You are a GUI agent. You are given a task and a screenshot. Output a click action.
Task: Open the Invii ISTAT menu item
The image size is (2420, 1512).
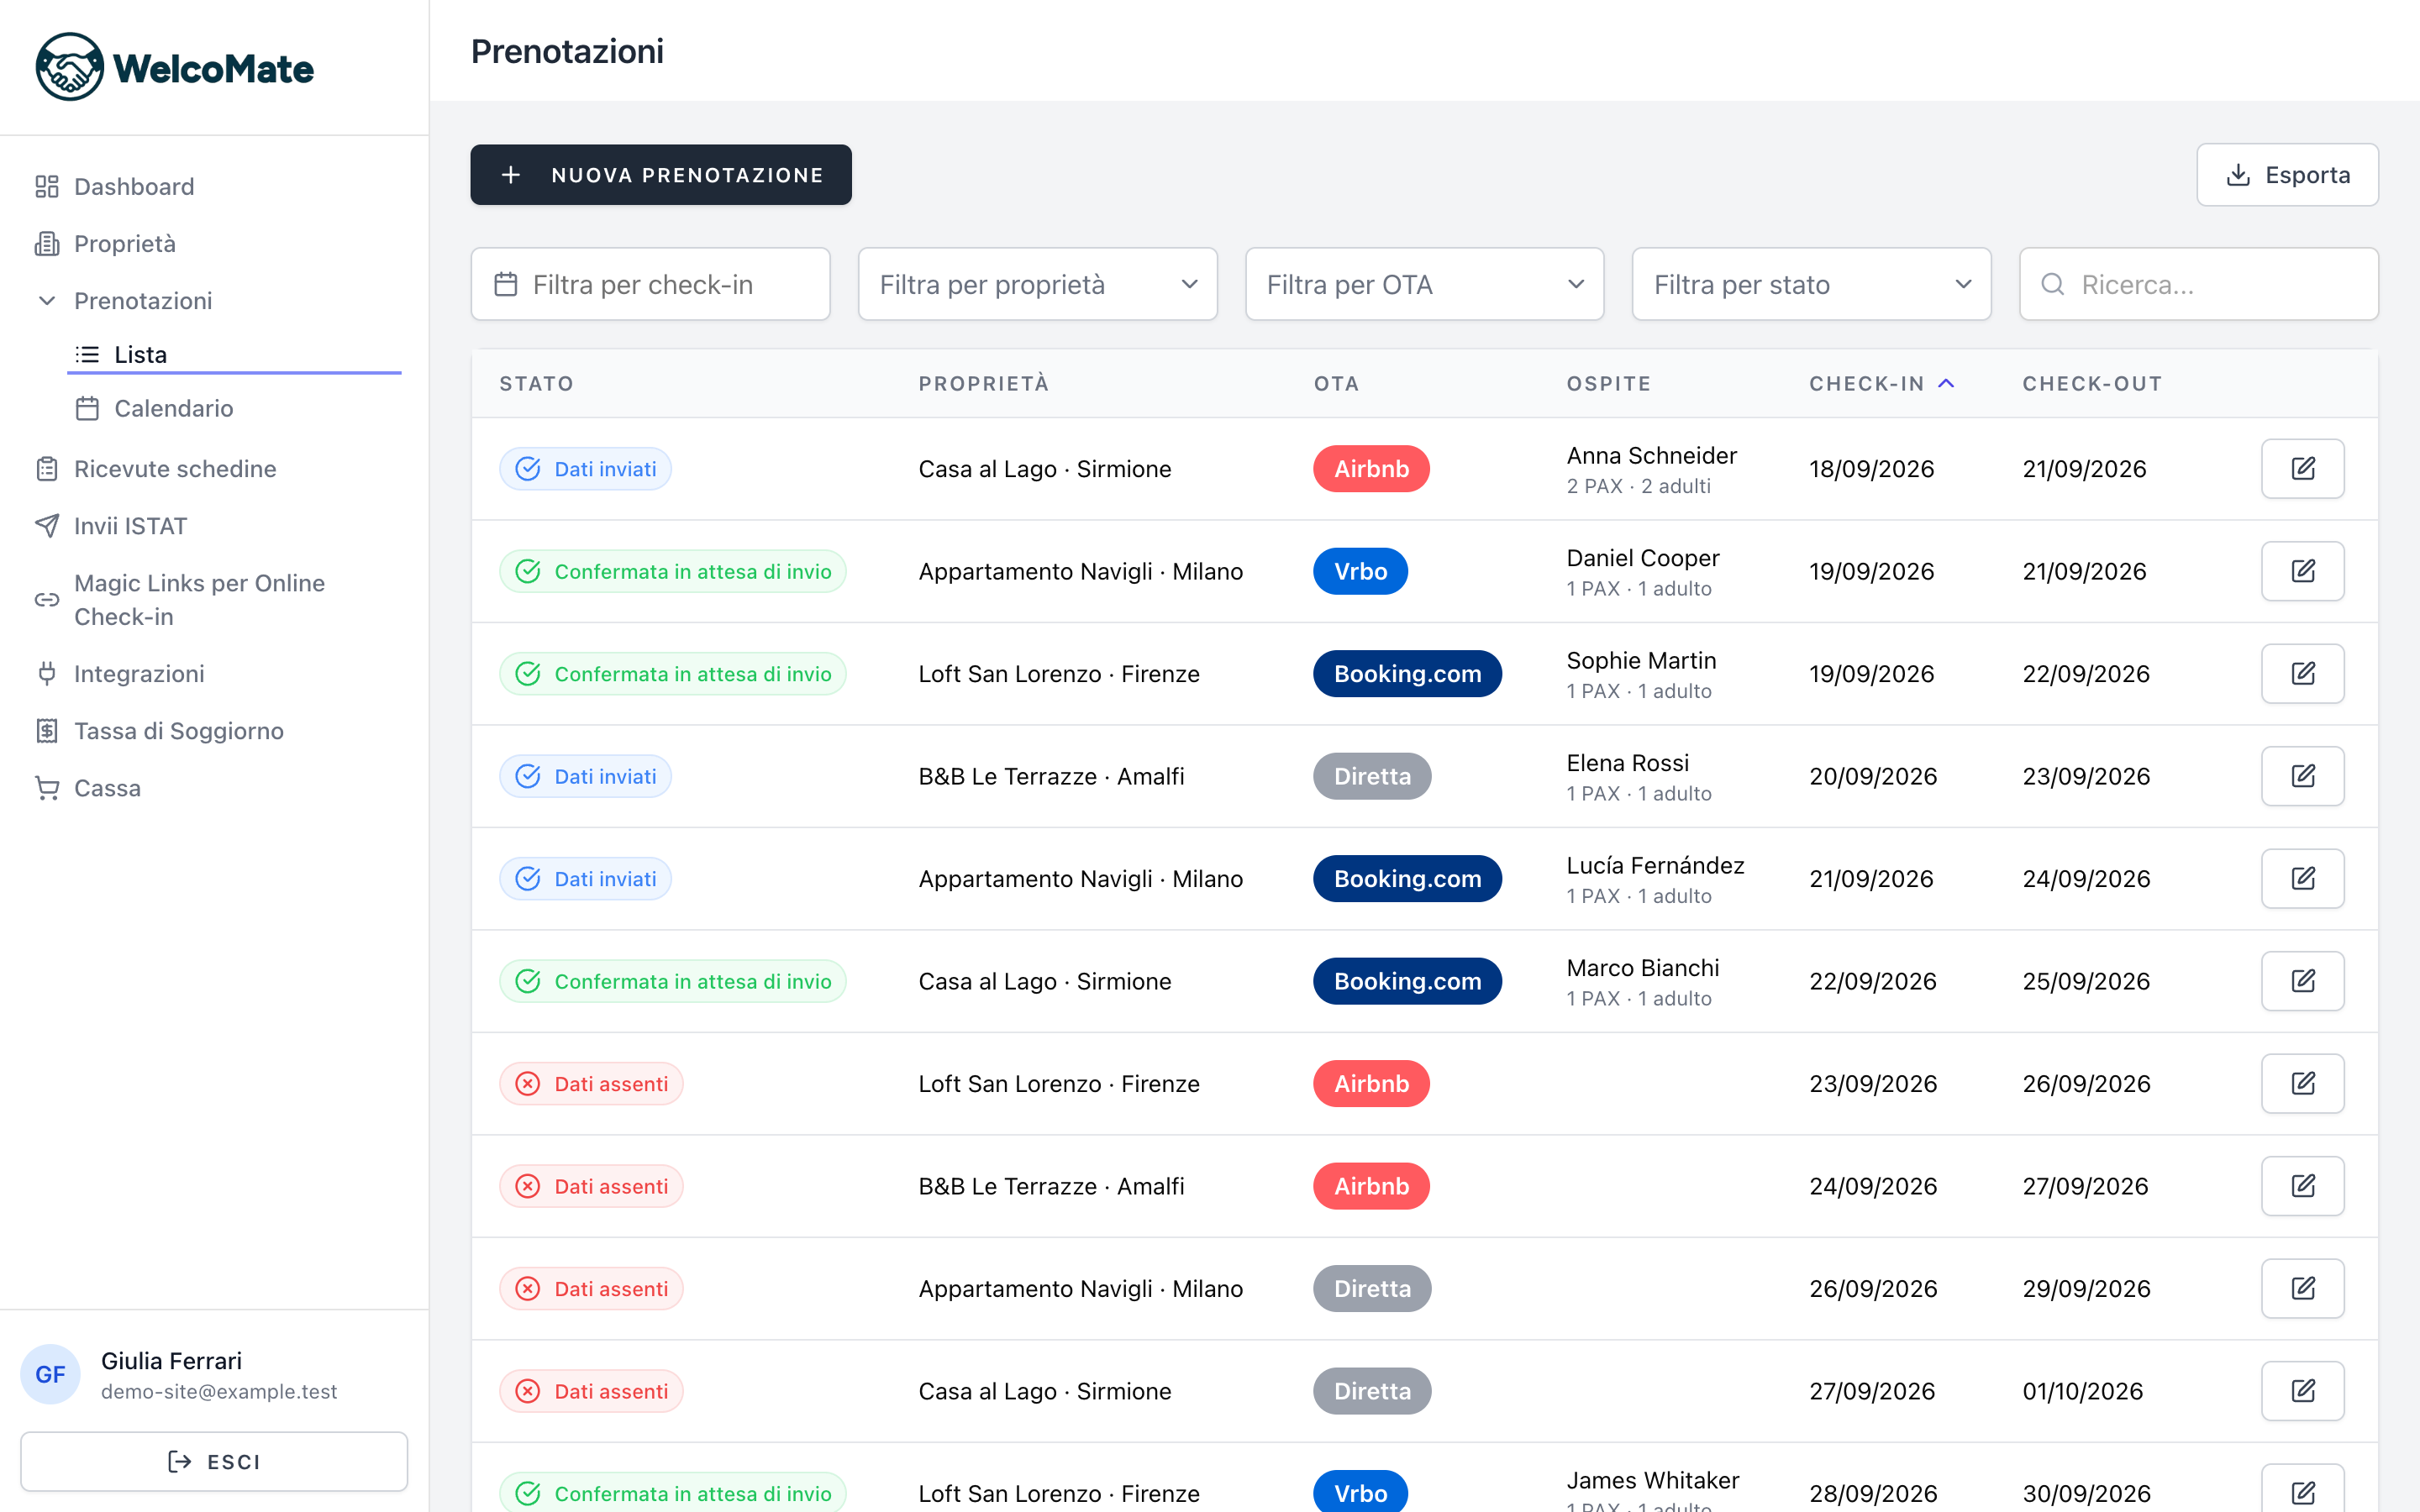click(130, 526)
